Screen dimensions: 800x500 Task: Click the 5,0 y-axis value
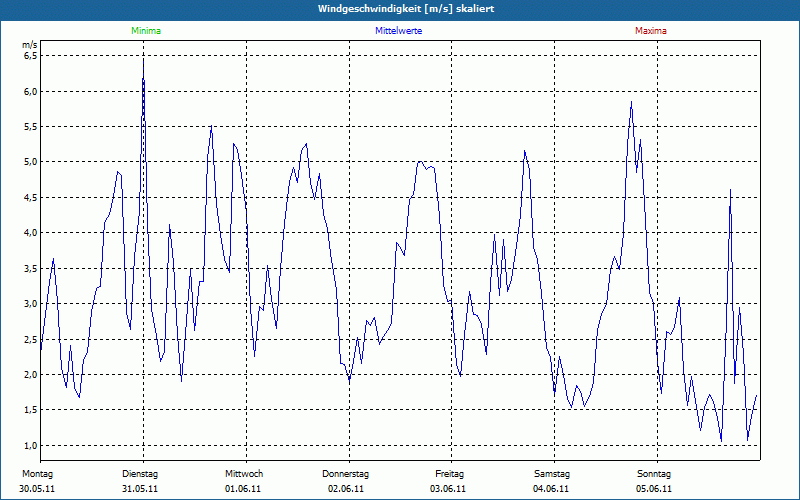click(x=31, y=162)
